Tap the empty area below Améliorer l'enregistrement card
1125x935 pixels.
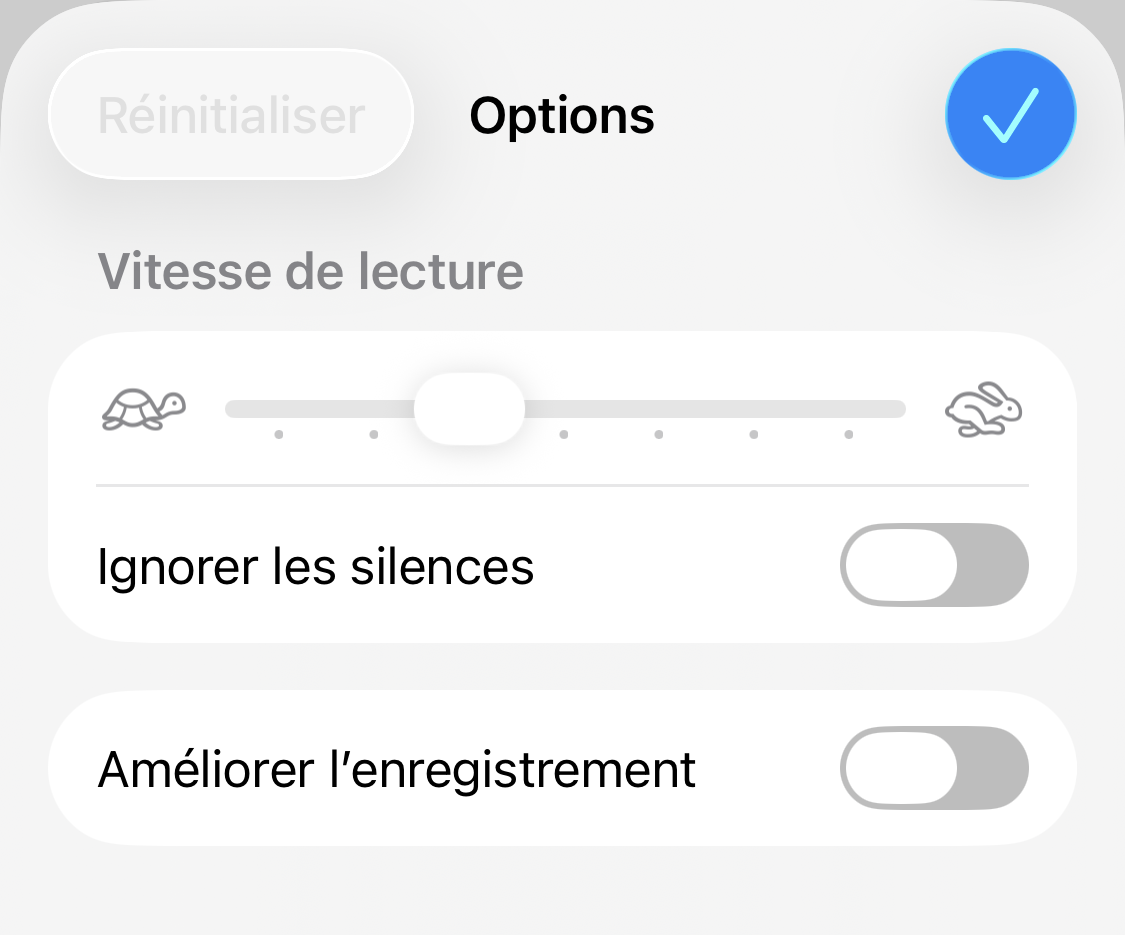pyautogui.click(x=562, y=892)
